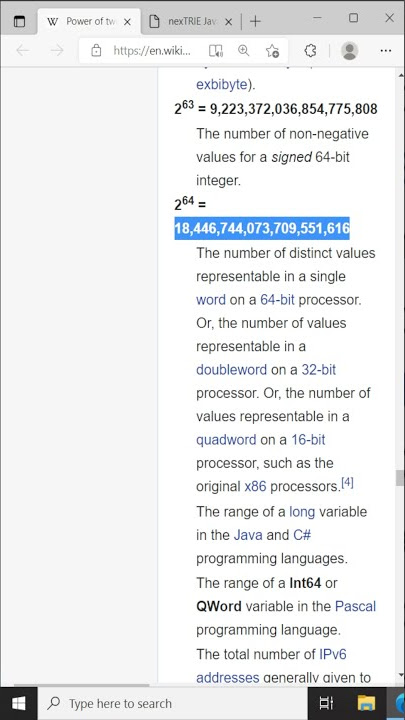Follow the exbibyte link
The width and height of the screenshot is (405, 720).
221,85
